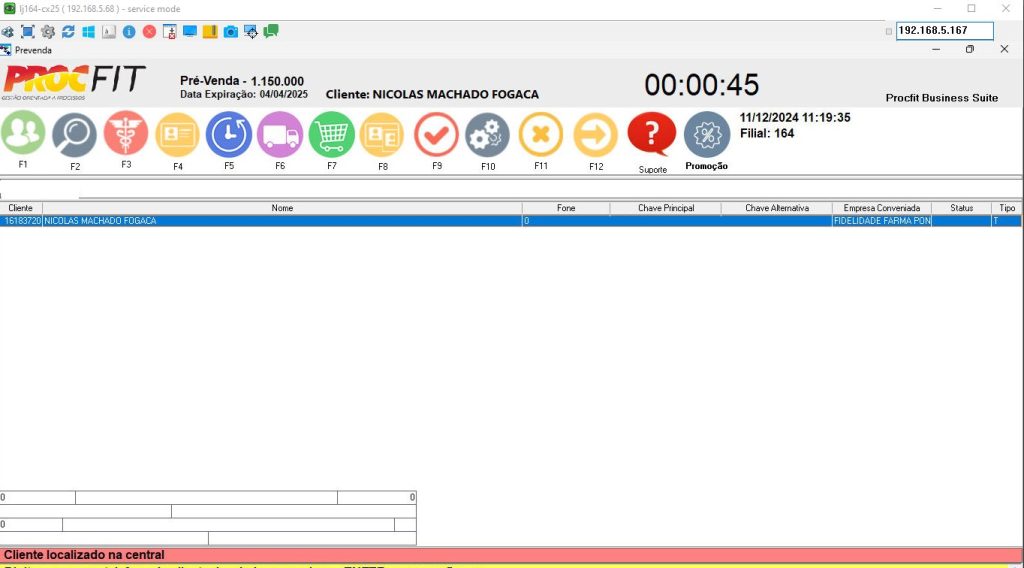The width and height of the screenshot is (1024, 568).
Task: Open the keyboard key icon in toolbar
Action: [x=108, y=31]
